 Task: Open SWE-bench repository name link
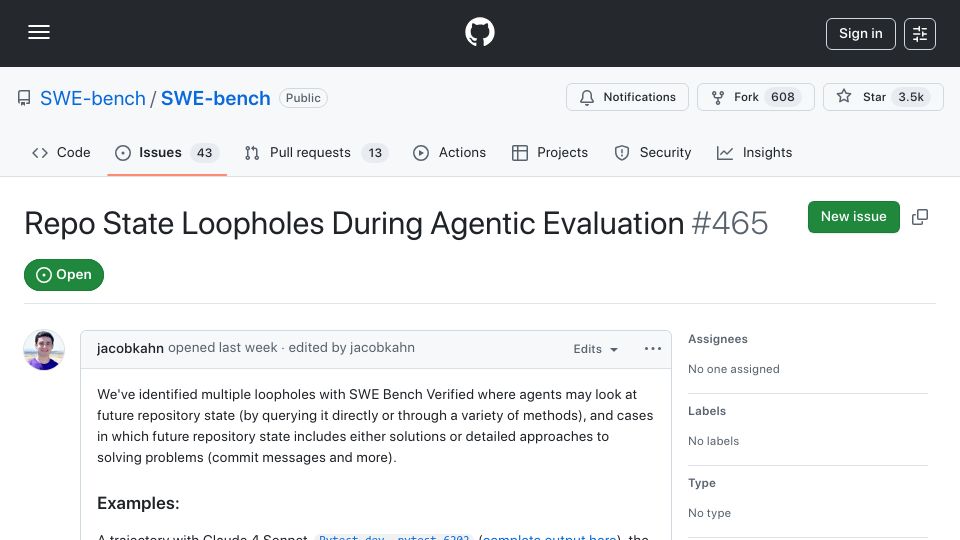click(x=216, y=98)
